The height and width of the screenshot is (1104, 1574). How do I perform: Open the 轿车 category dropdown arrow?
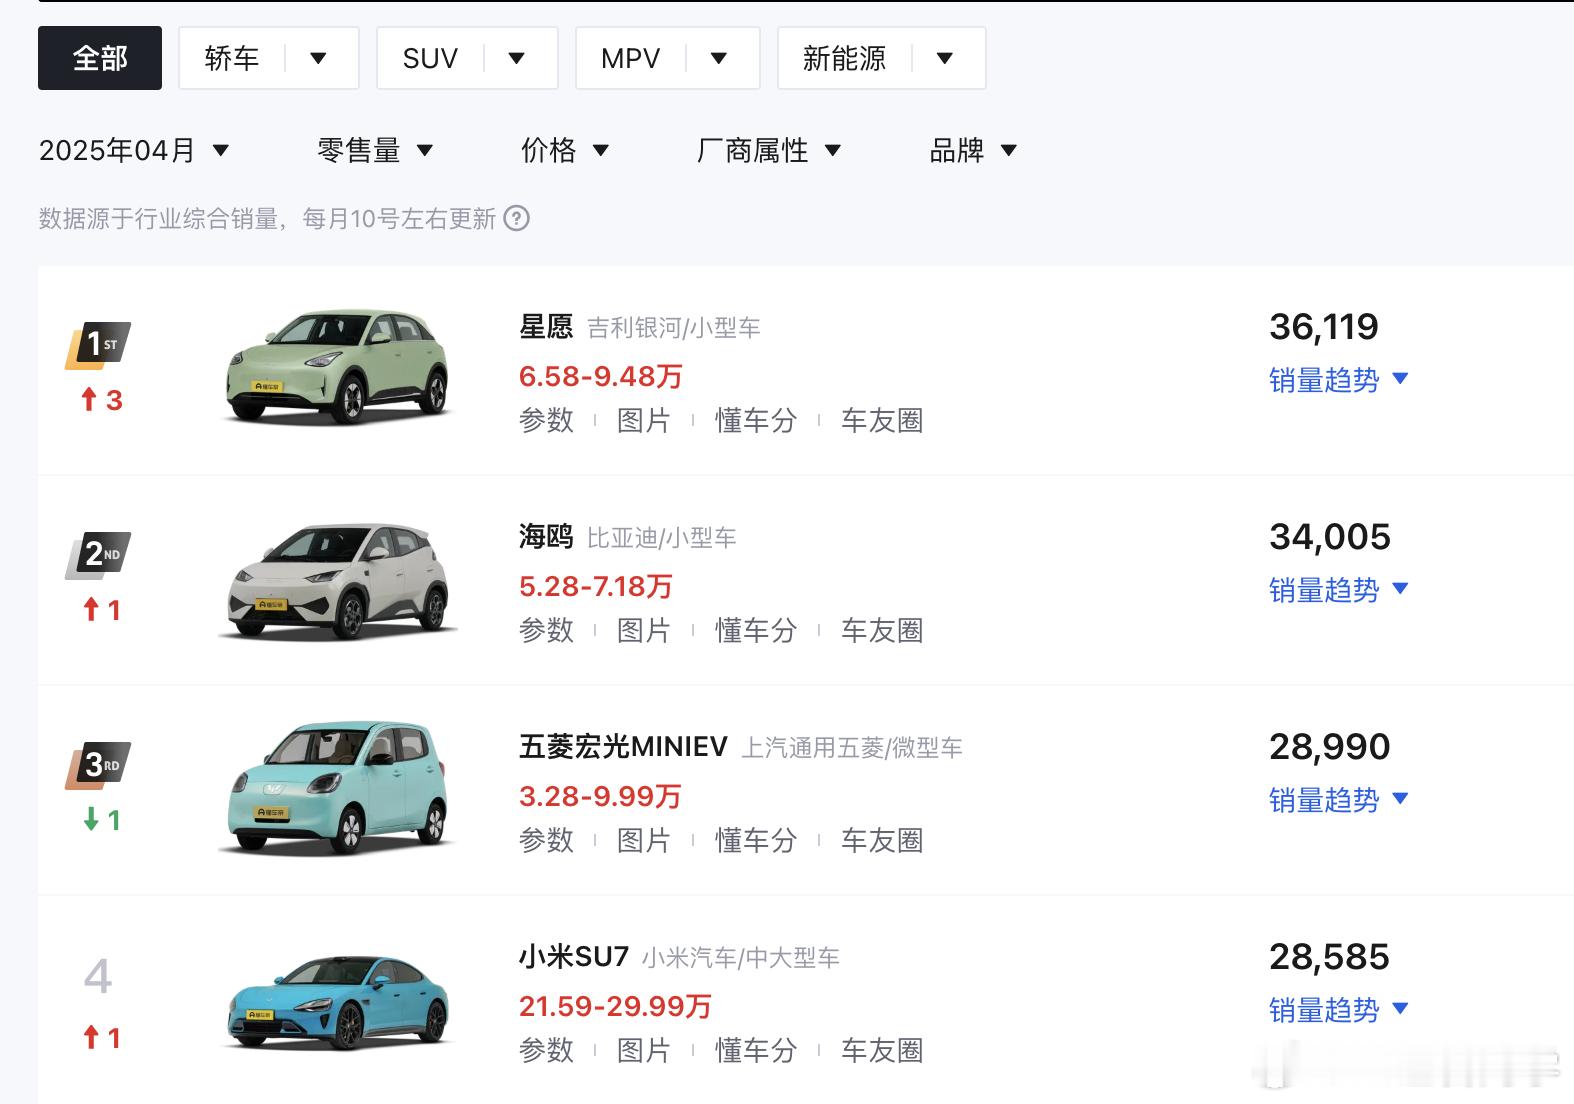tap(318, 58)
